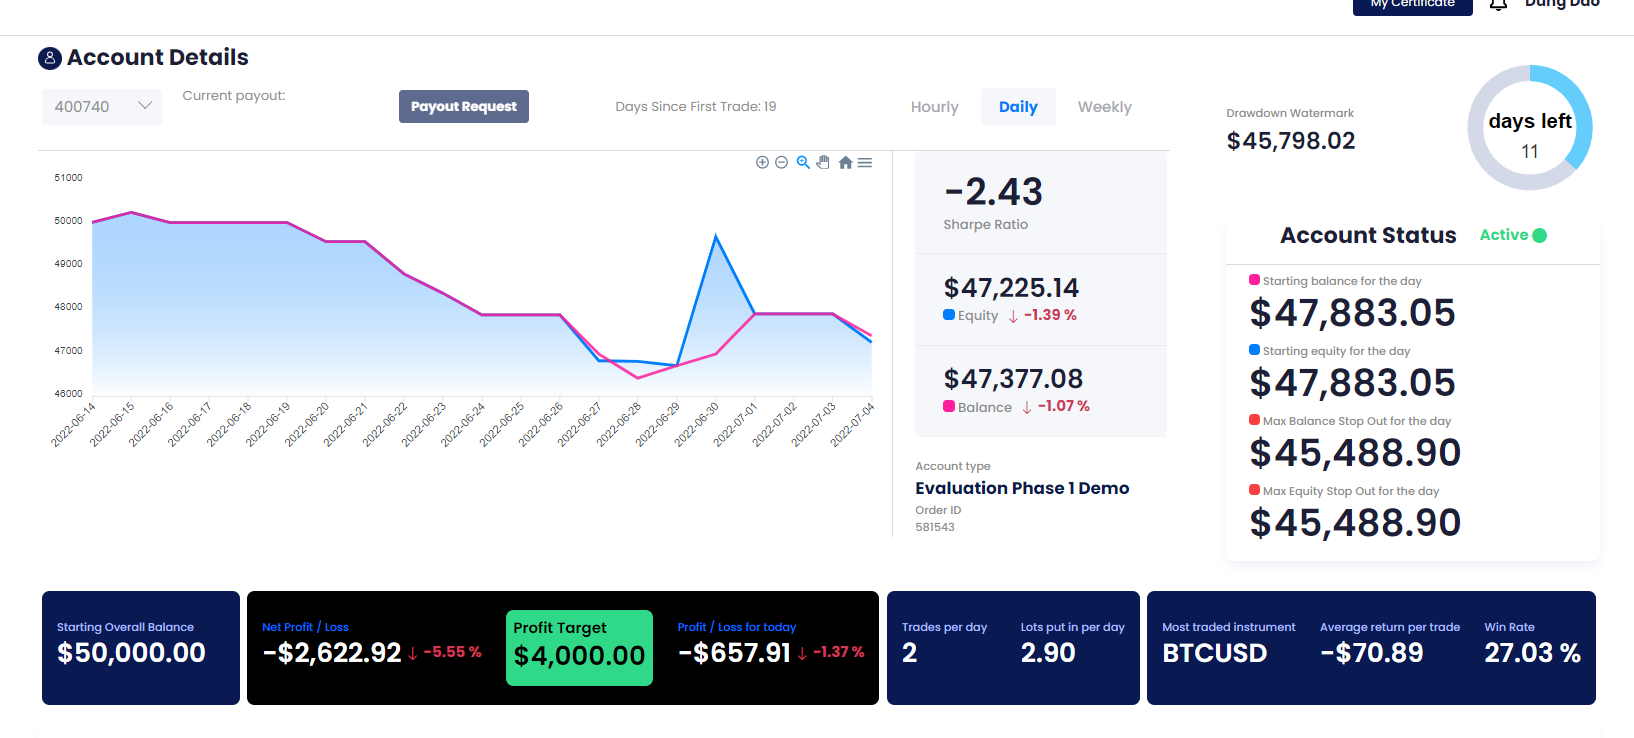Click the Profit Target green card
Viewport: 1634px width, 738px height.
pos(579,648)
